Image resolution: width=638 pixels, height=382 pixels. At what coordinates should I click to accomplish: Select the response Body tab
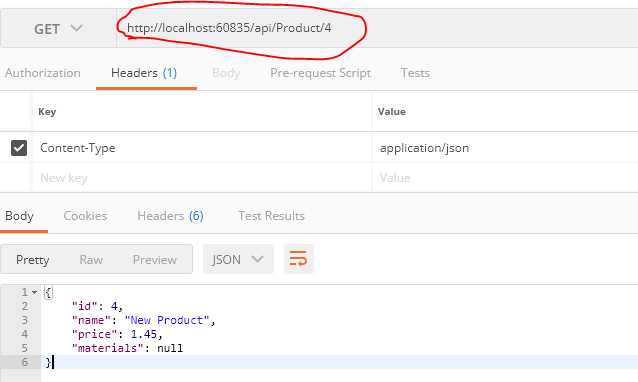point(19,216)
